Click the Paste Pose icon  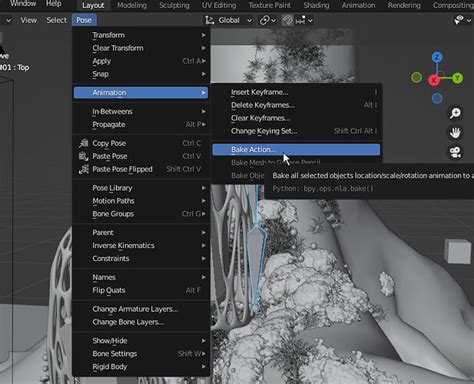83,156
